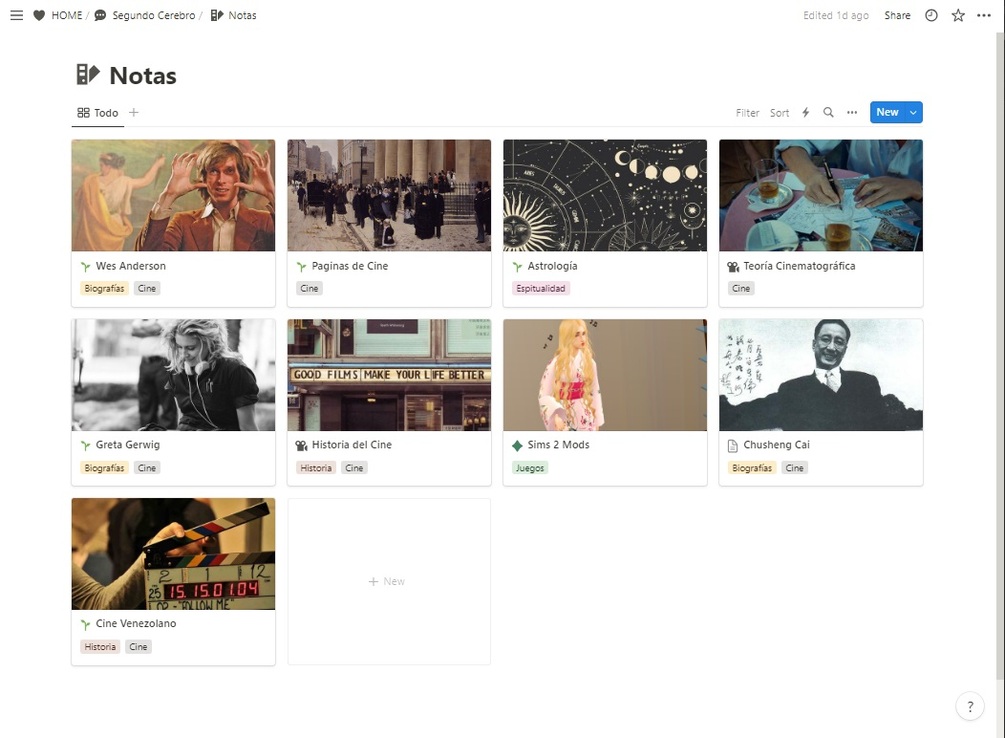Add a new view with plus icon
Screen dimensions: 1005x738
click(x=133, y=113)
